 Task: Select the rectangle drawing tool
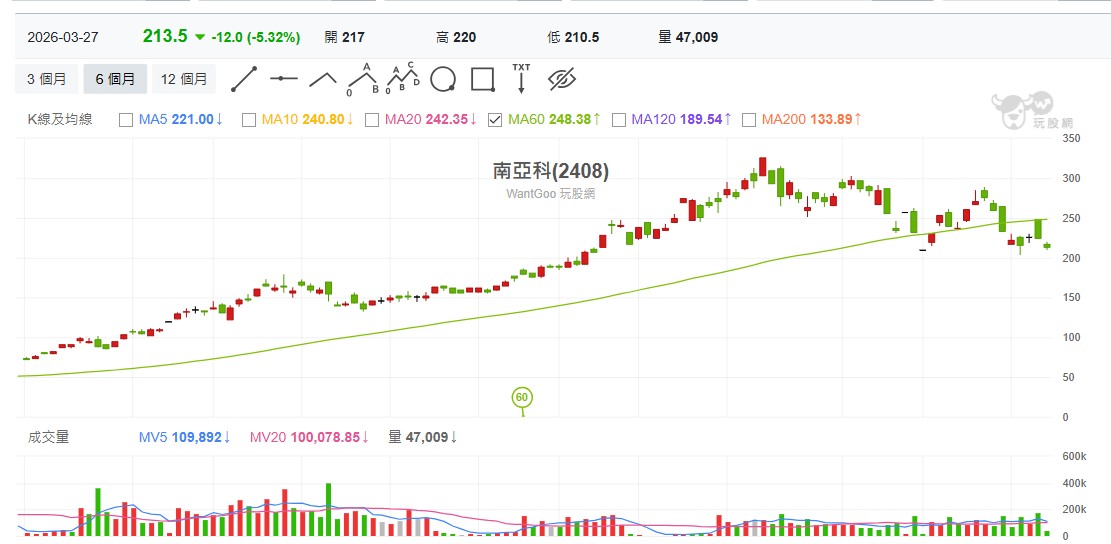[x=483, y=79]
